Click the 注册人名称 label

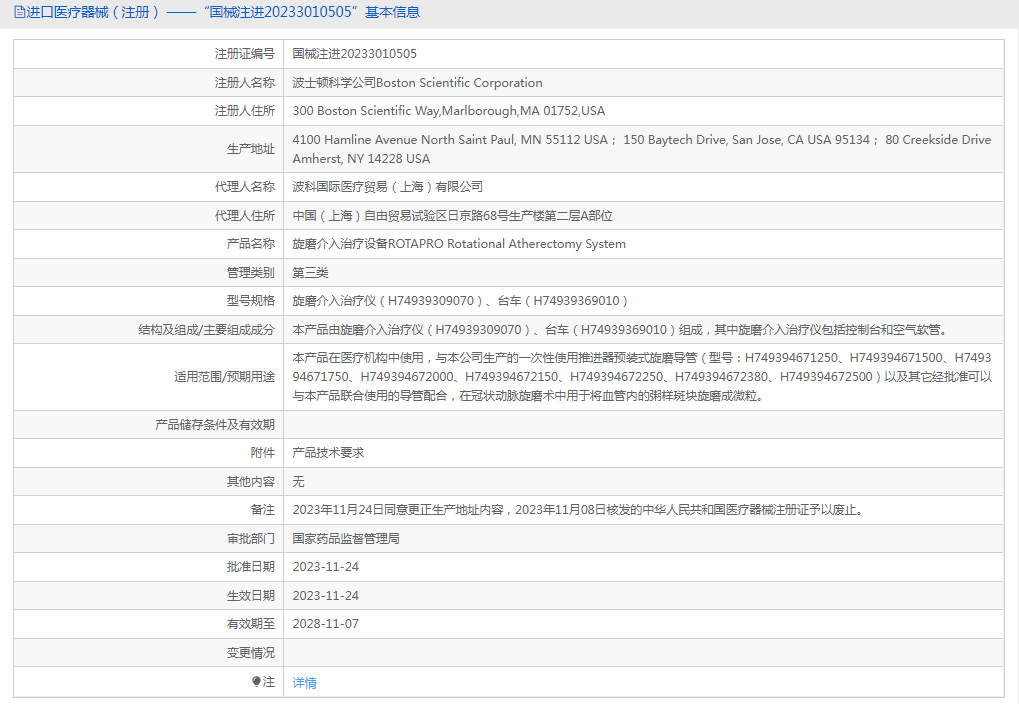click(245, 83)
